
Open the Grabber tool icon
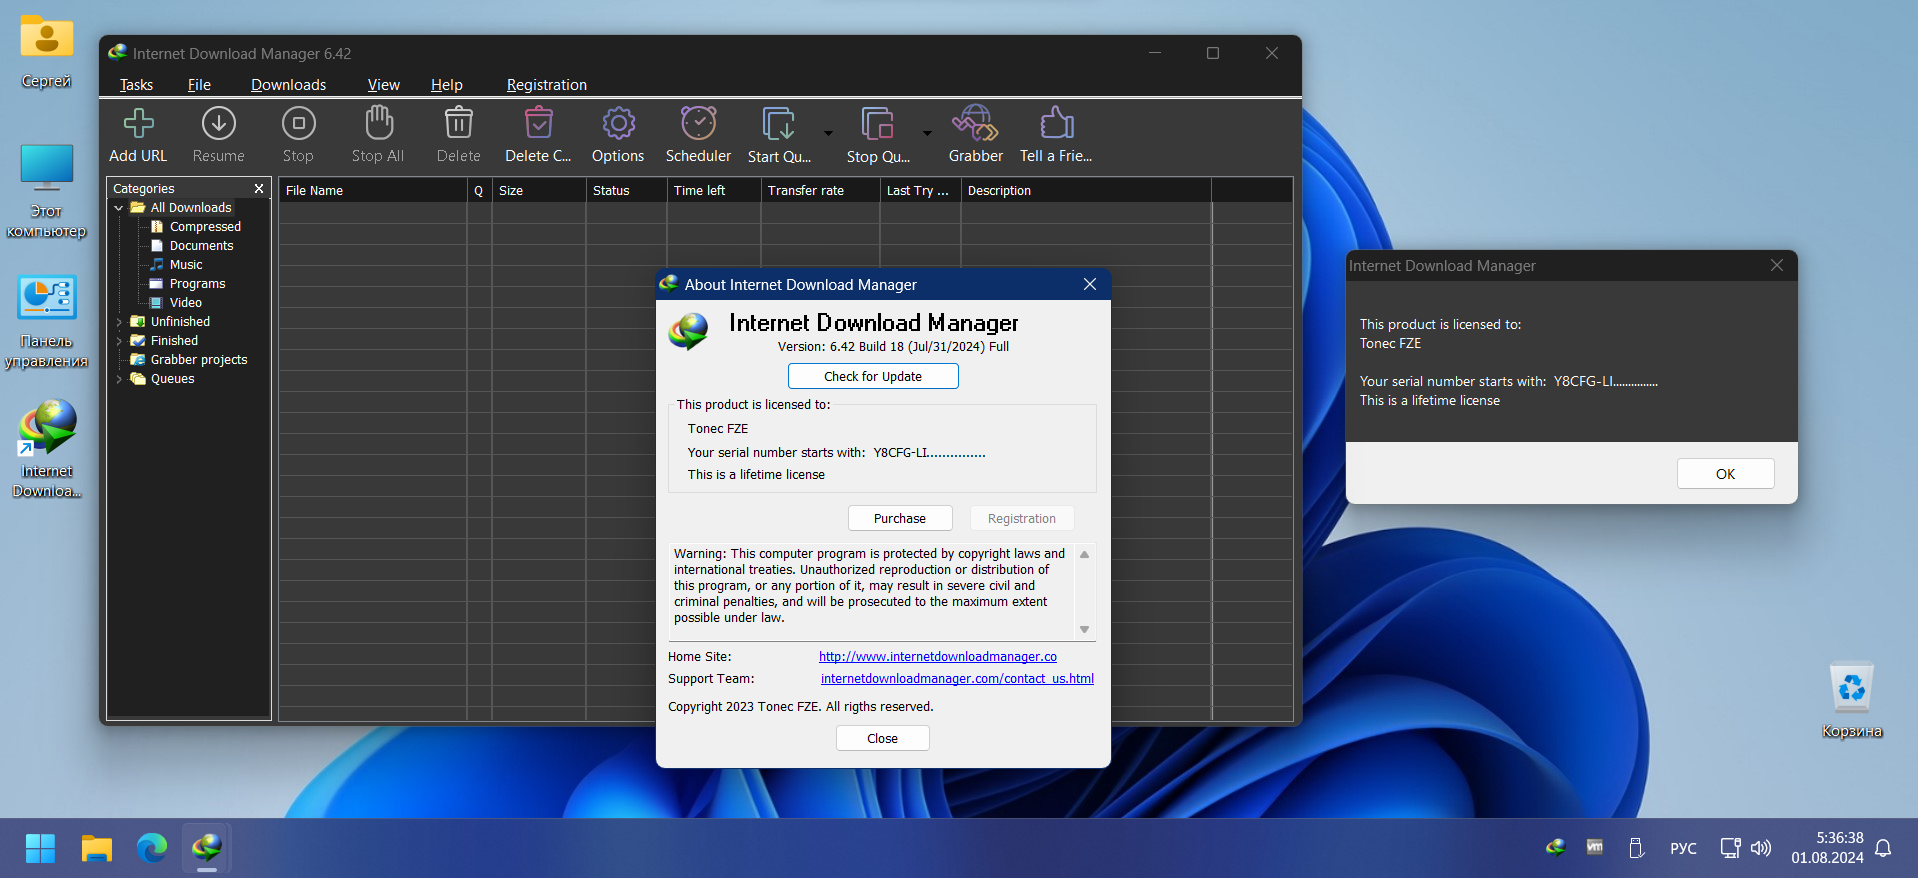[975, 124]
